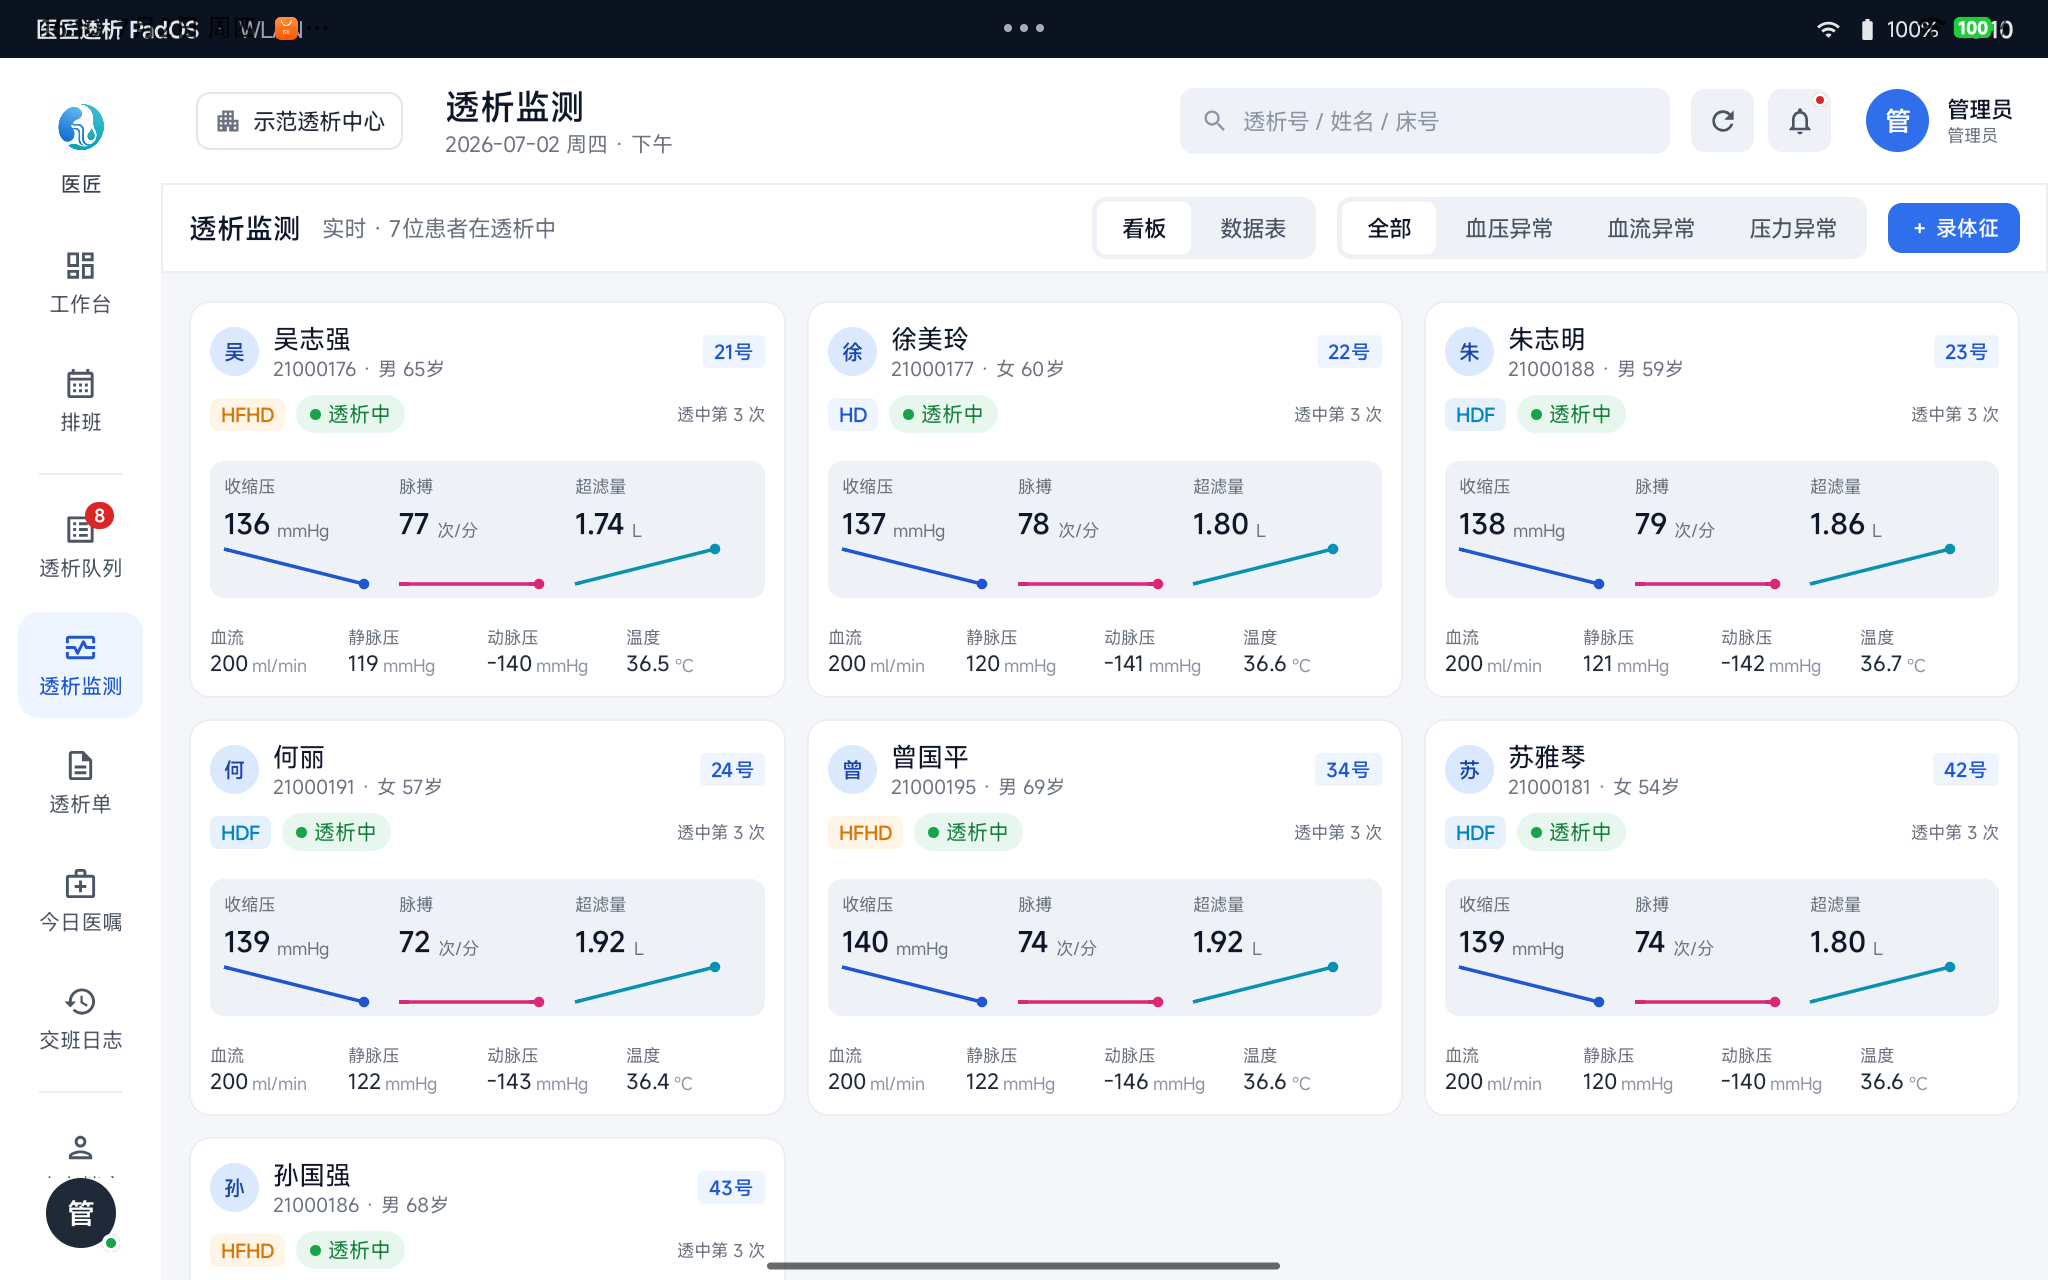
Task: Open notifications bell icon
Action: tap(1799, 121)
